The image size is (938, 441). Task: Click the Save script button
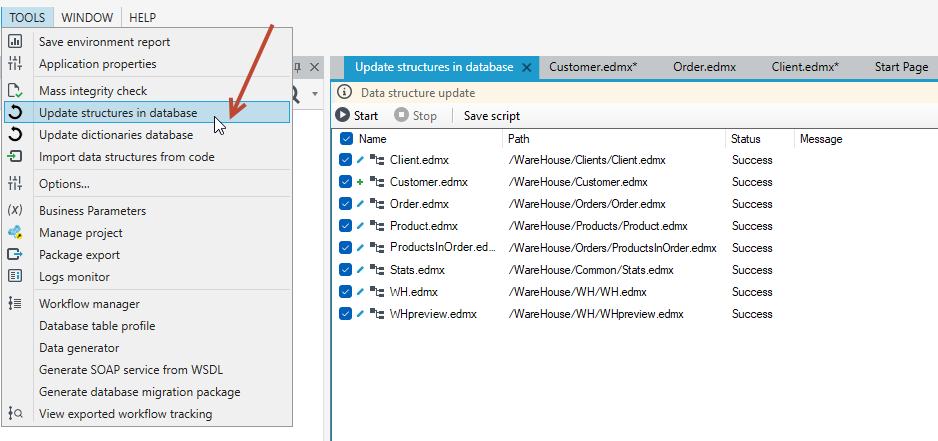point(492,115)
